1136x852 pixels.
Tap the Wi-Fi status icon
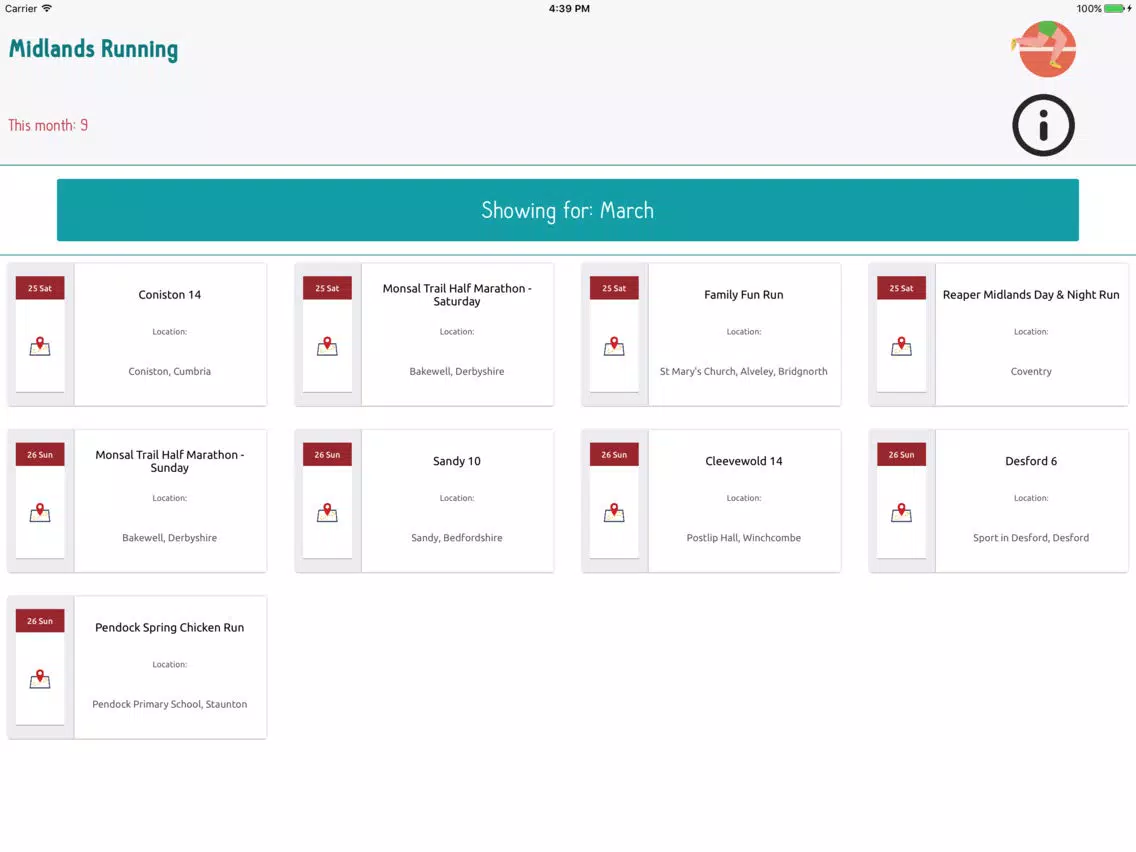click(x=46, y=8)
